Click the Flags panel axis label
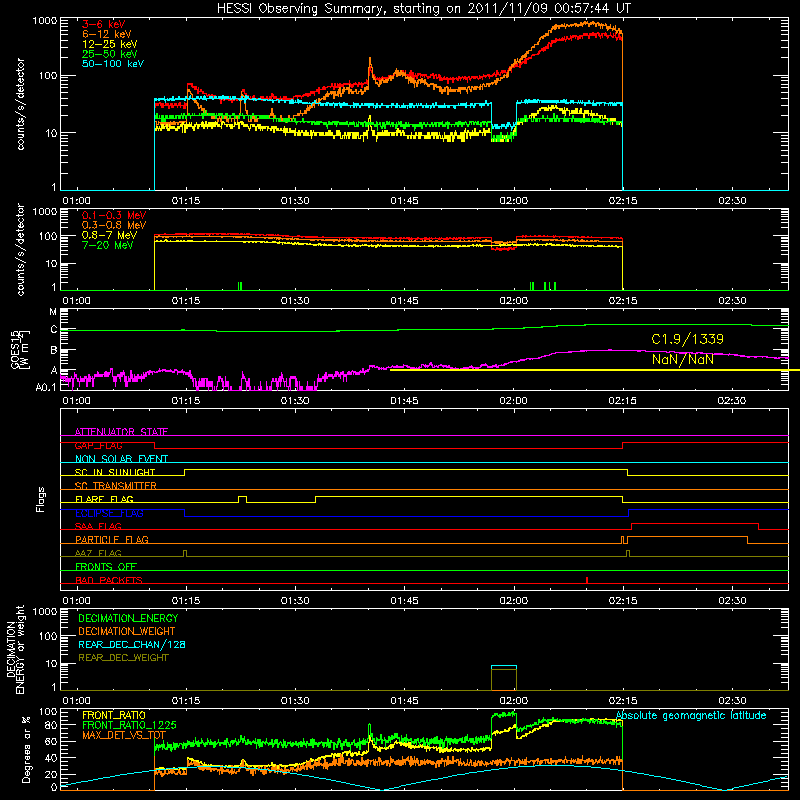The image size is (800, 800). click(x=40, y=499)
